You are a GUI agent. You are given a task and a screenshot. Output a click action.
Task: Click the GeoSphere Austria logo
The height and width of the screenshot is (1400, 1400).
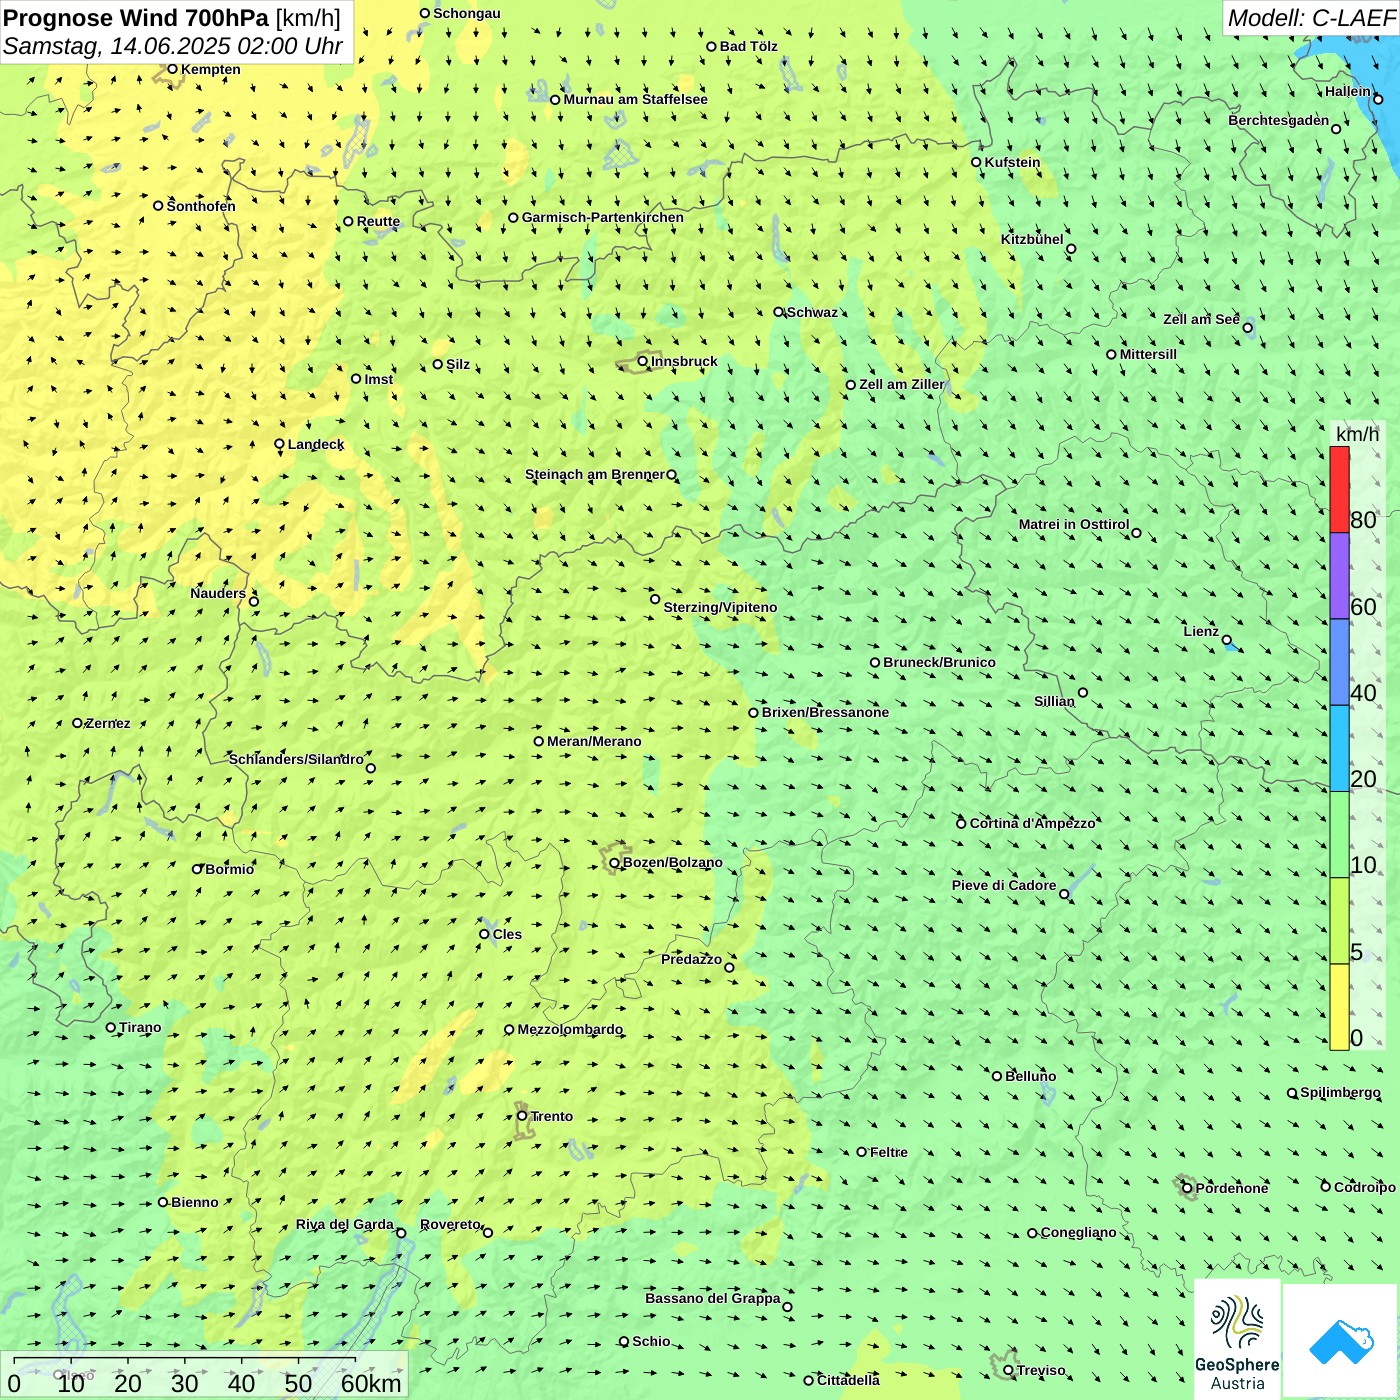(x=1237, y=1339)
